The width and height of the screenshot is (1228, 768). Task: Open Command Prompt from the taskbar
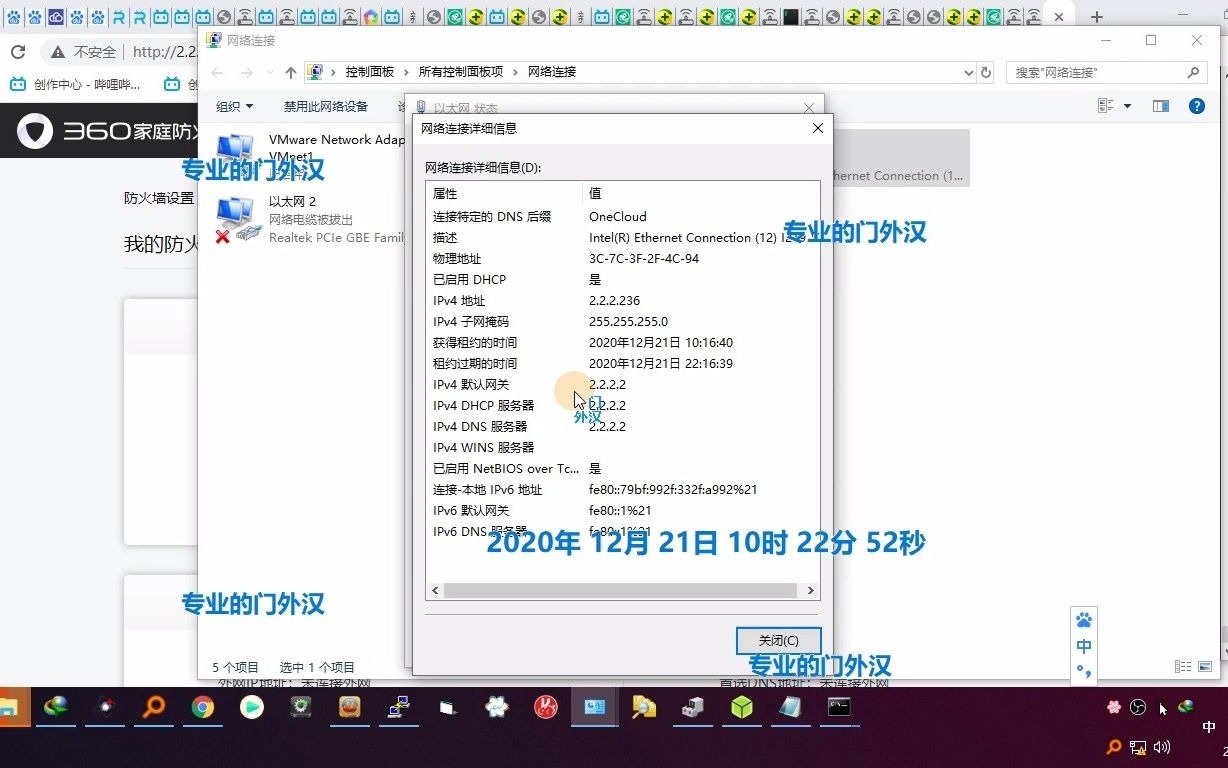click(x=838, y=708)
